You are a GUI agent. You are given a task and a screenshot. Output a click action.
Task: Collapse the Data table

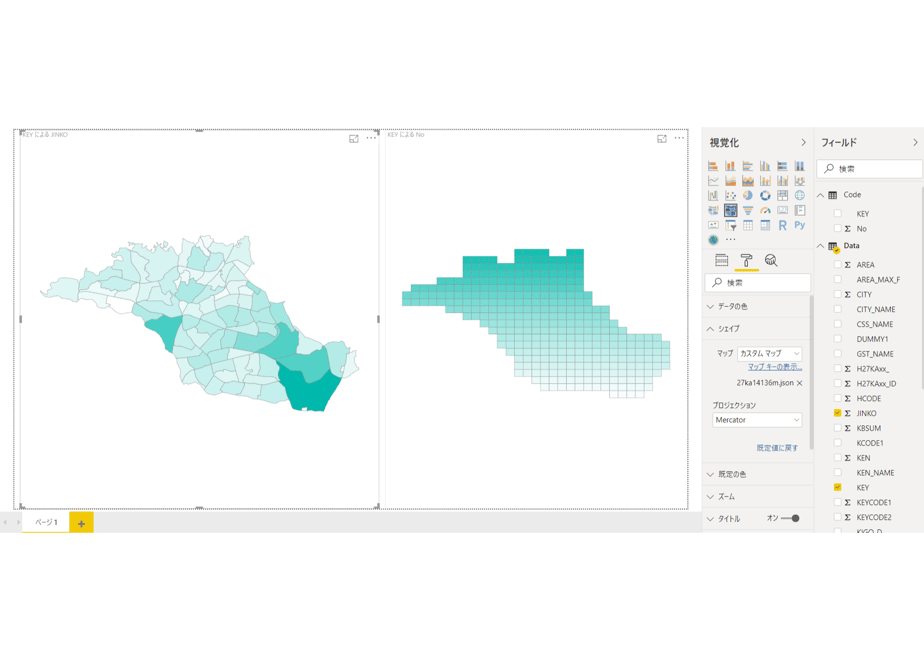tap(820, 246)
